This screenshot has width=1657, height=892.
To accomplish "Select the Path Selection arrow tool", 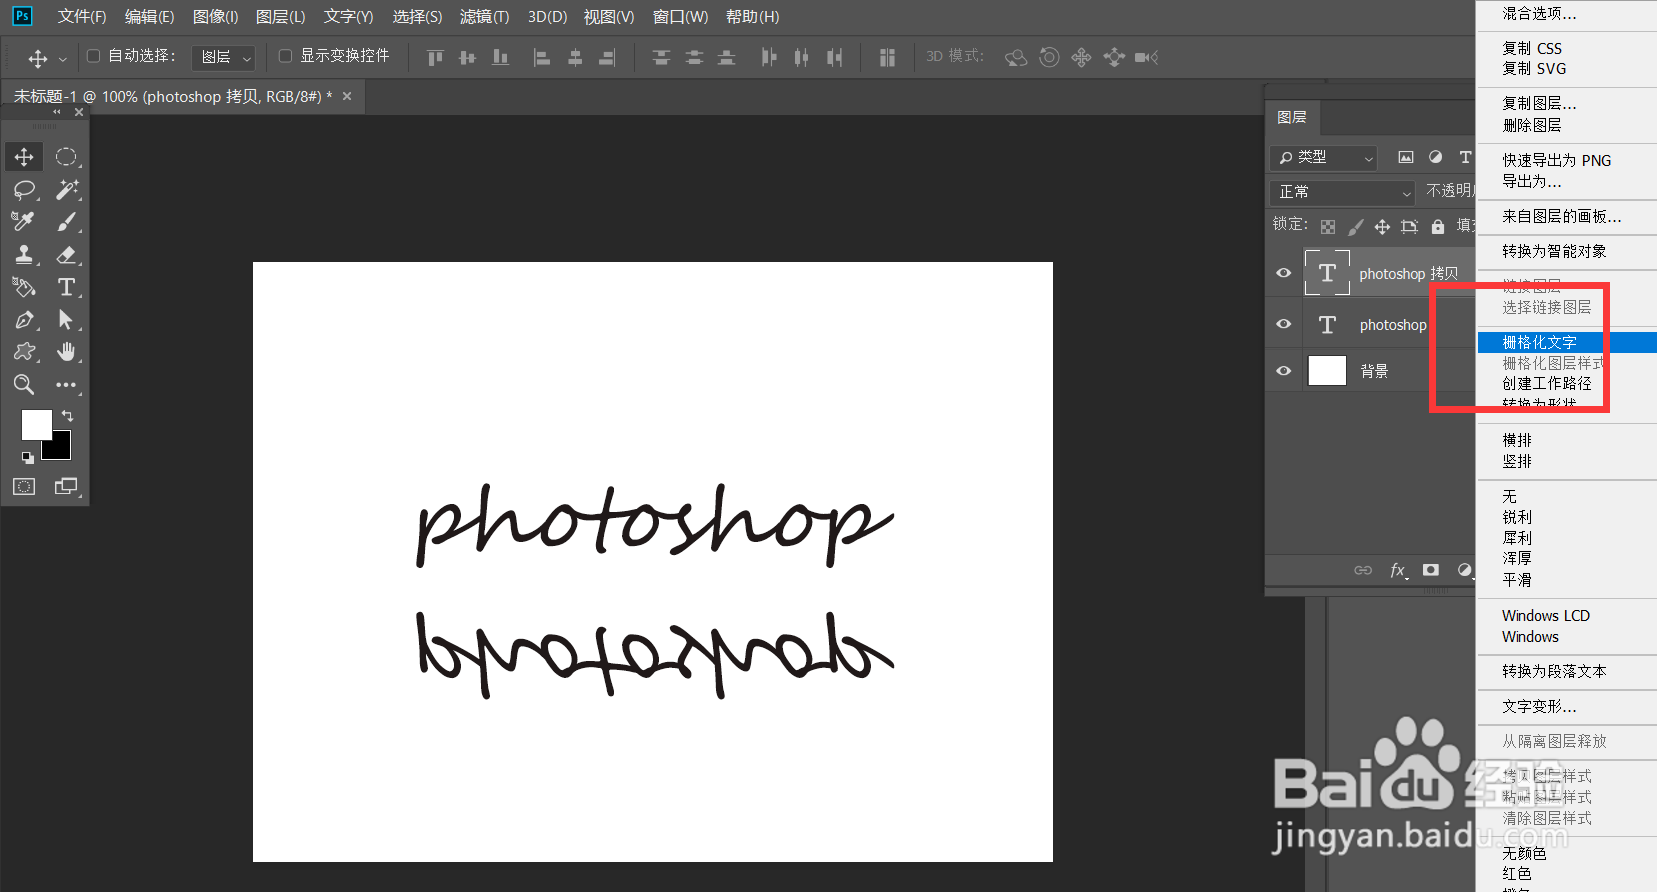I will point(66,319).
